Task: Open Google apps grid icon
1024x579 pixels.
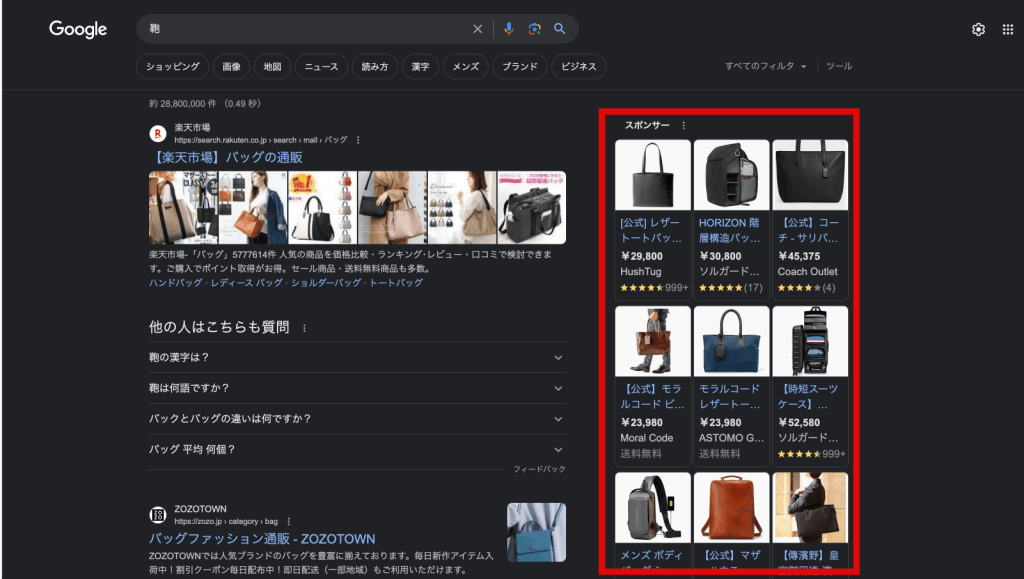Action: click(1008, 29)
